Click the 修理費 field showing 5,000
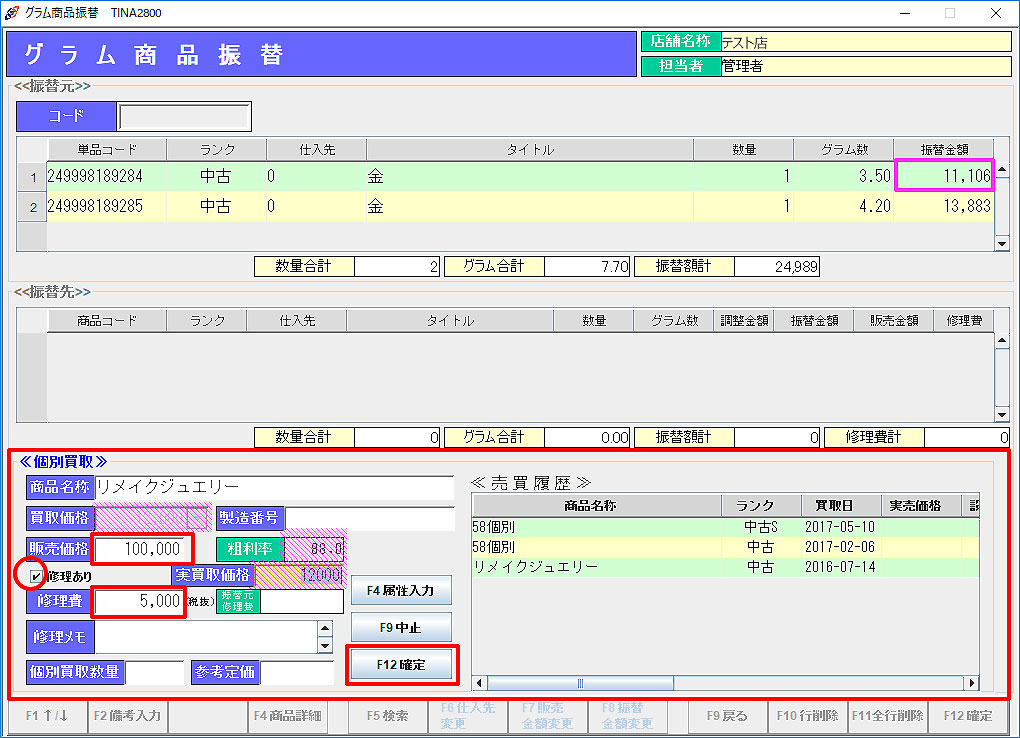Screen dimensions: 1020x738 coord(139,602)
